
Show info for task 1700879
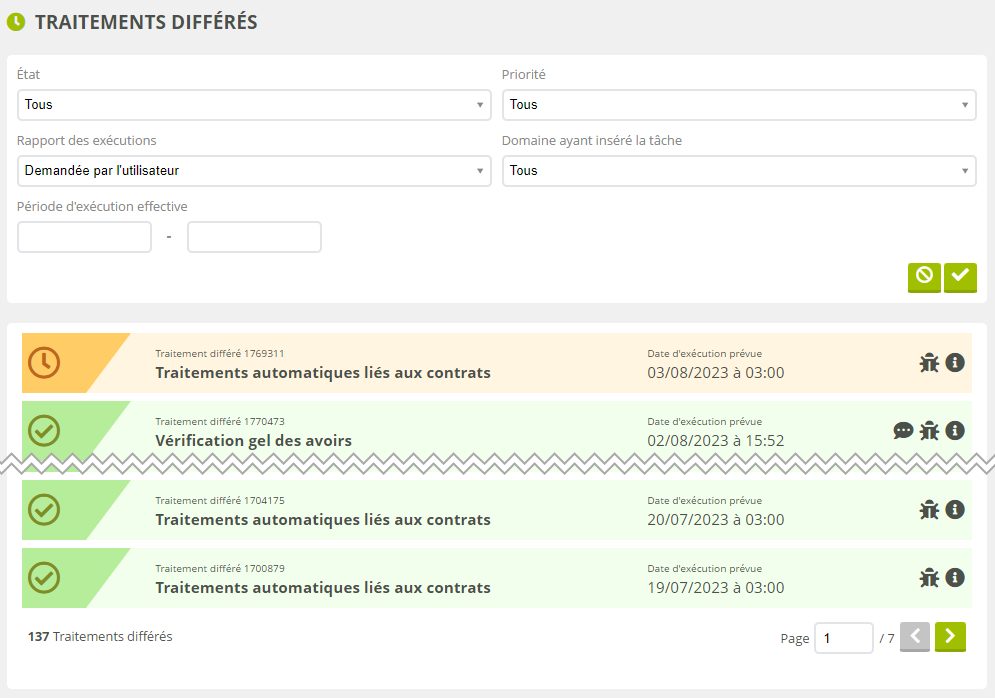click(955, 578)
